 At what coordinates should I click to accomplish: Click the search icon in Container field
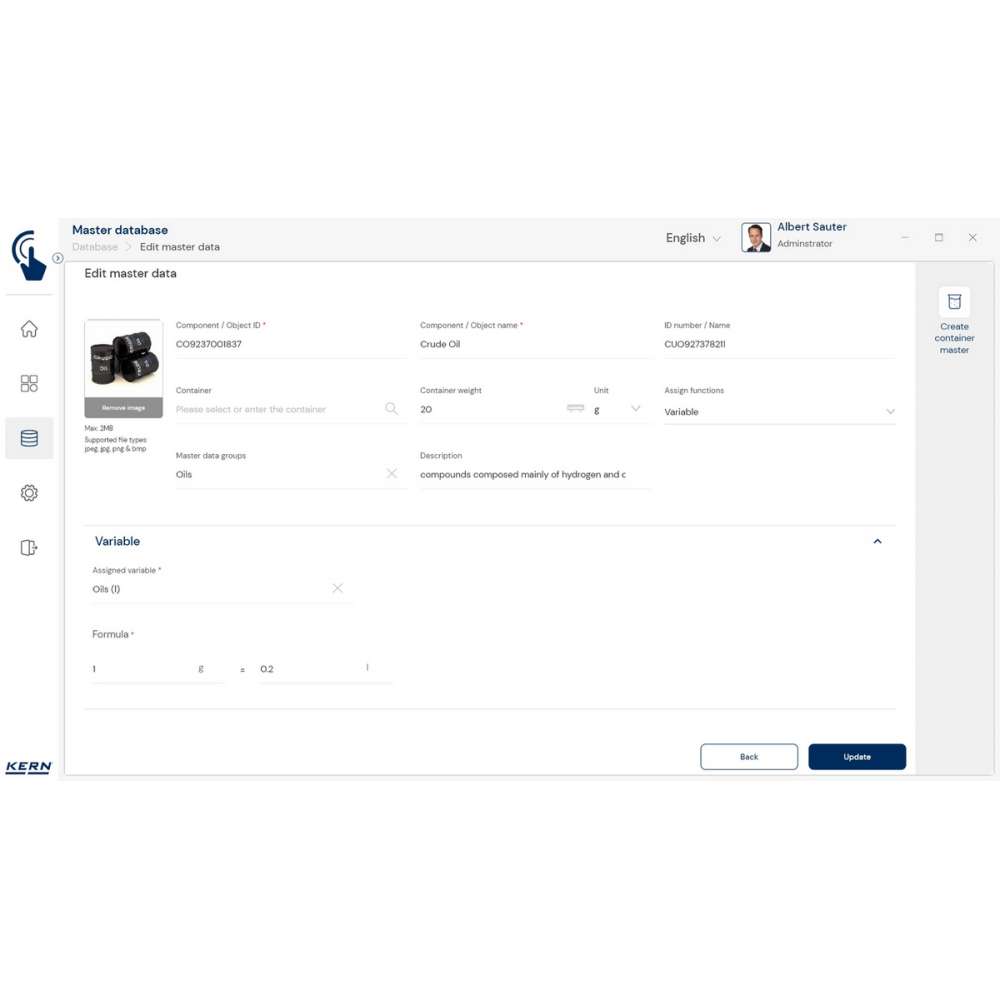[x=391, y=409]
